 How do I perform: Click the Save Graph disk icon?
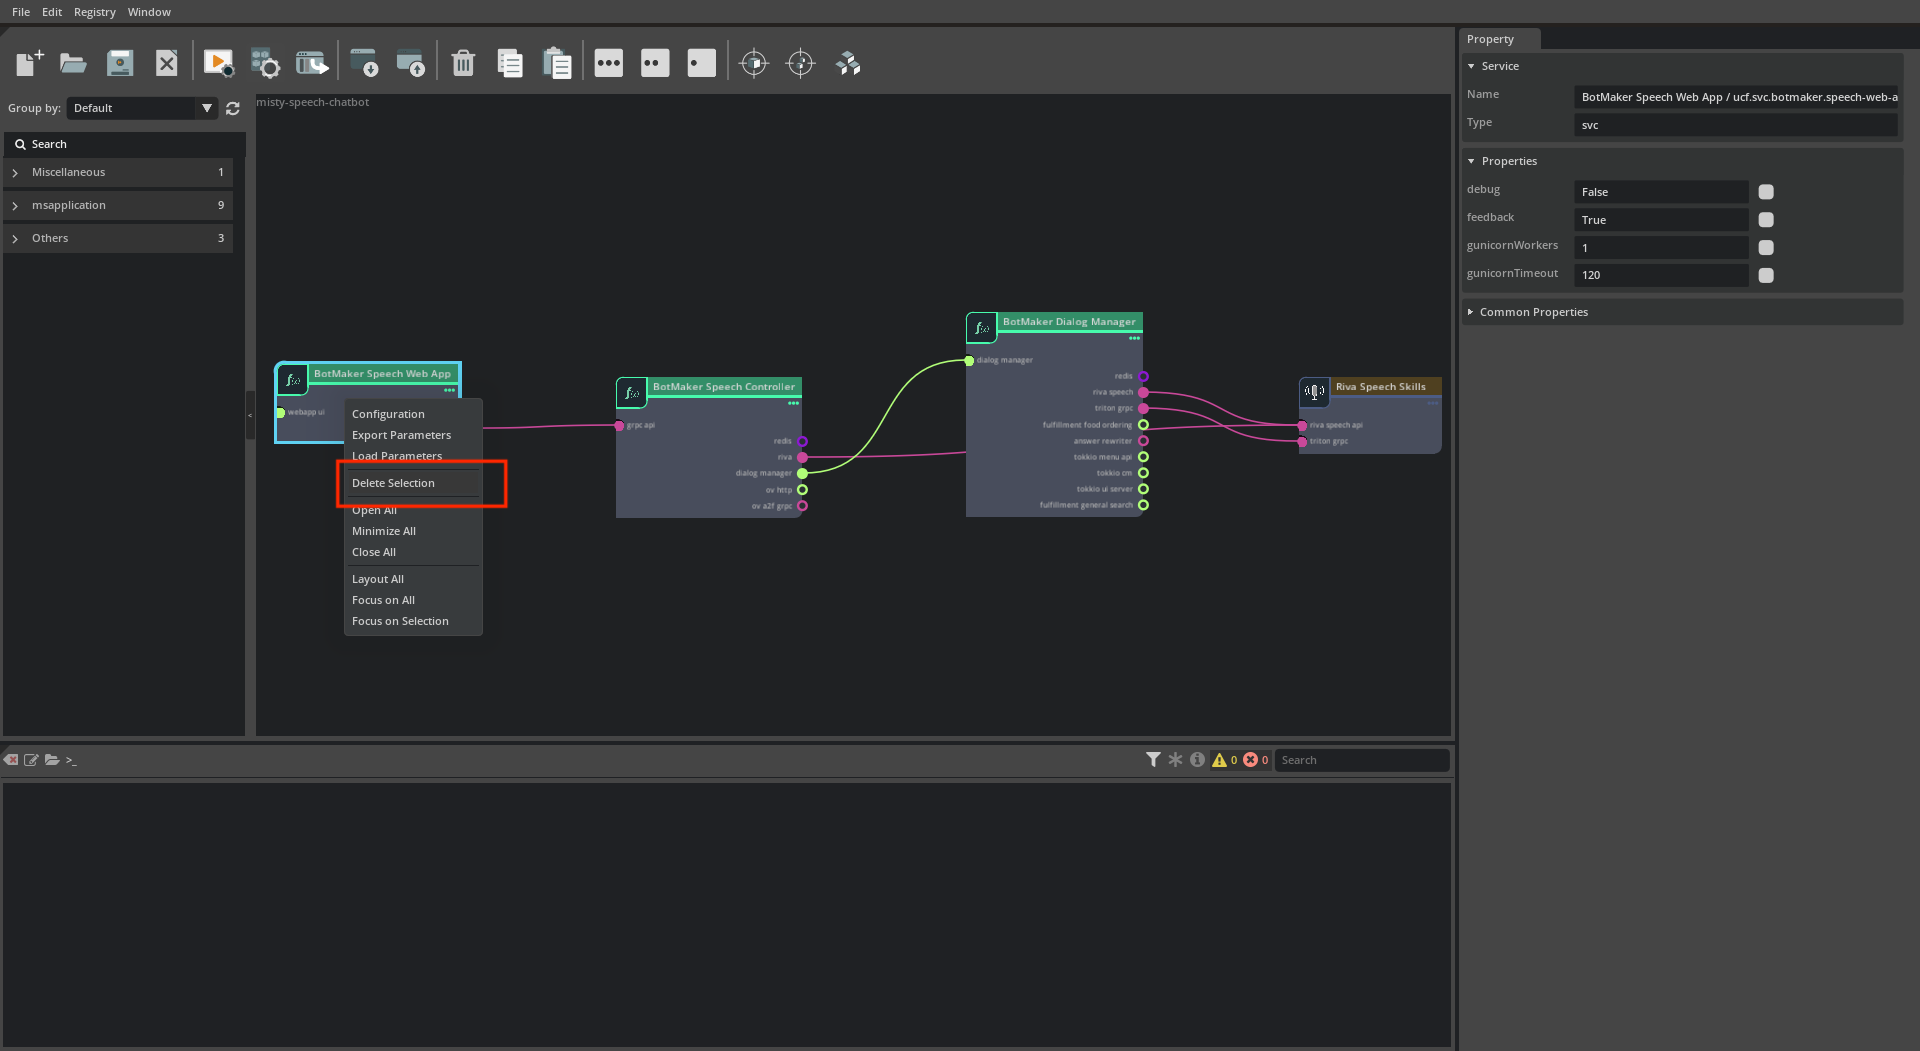click(x=120, y=63)
